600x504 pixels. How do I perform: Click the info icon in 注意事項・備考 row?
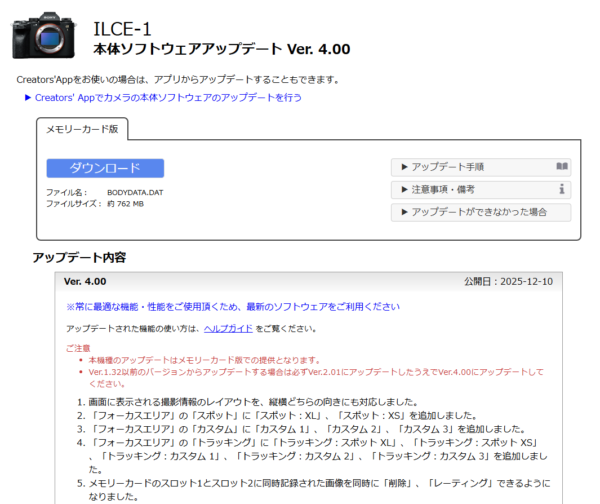(x=562, y=189)
